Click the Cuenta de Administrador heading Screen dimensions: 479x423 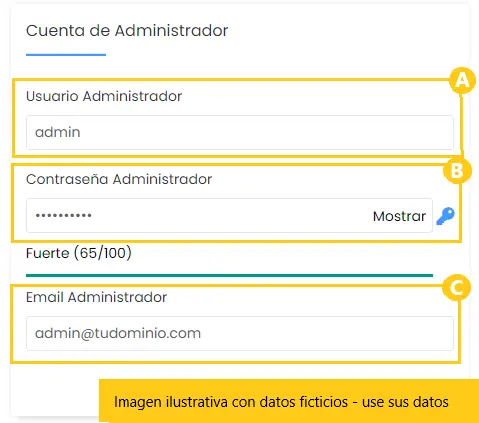point(127,31)
